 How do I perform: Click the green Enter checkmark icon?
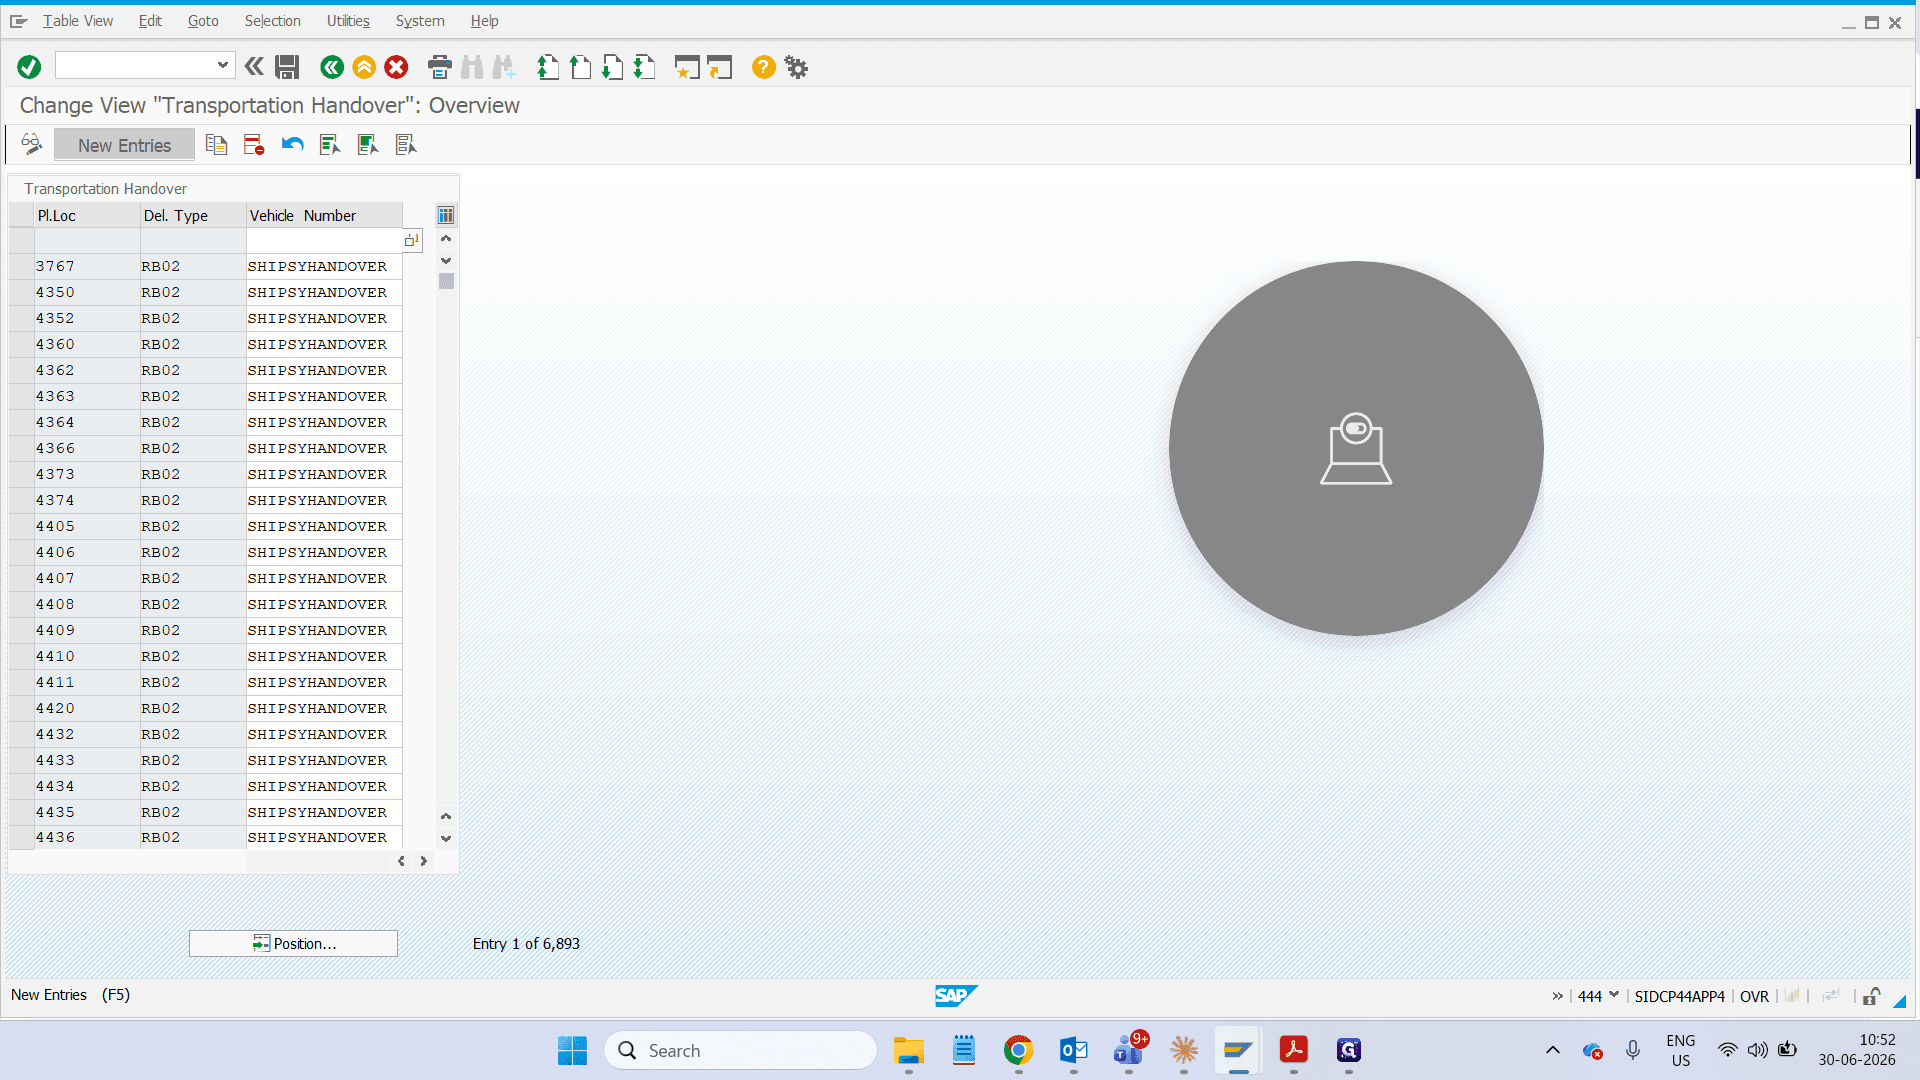29,67
